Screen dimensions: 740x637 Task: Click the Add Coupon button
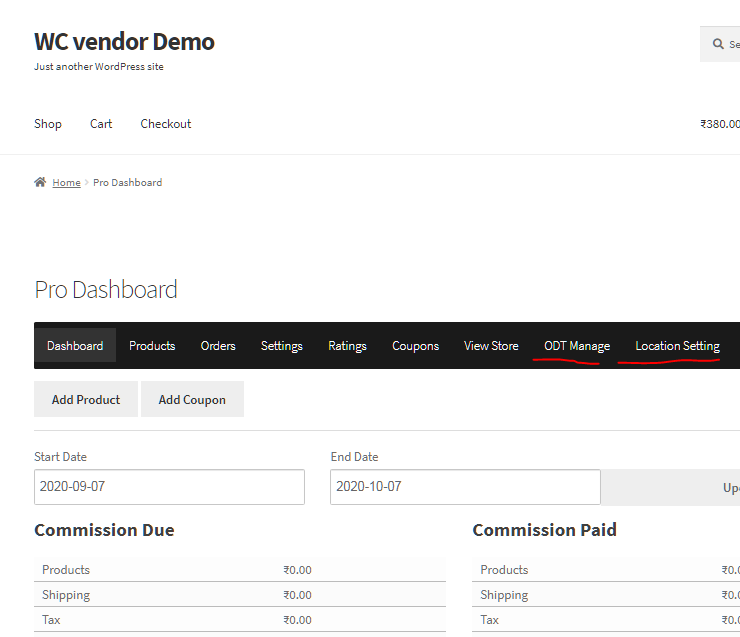(x=192, y=399)
